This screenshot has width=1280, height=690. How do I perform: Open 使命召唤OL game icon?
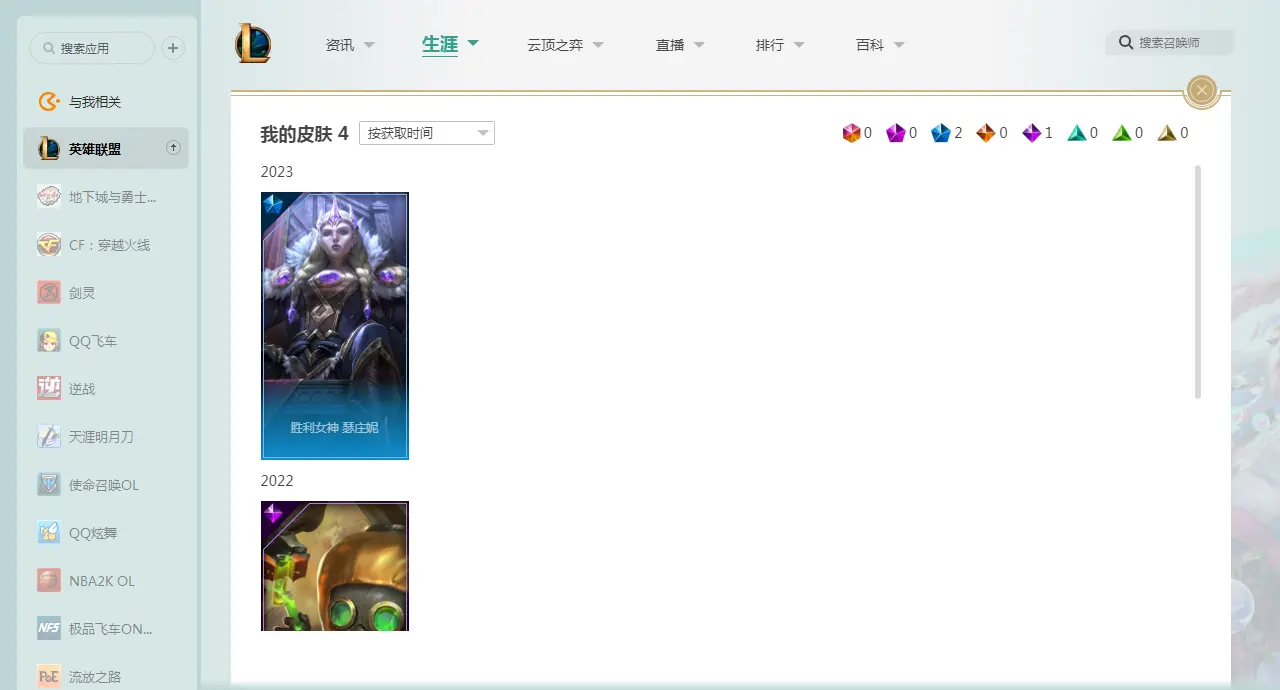tap(49, 485)
